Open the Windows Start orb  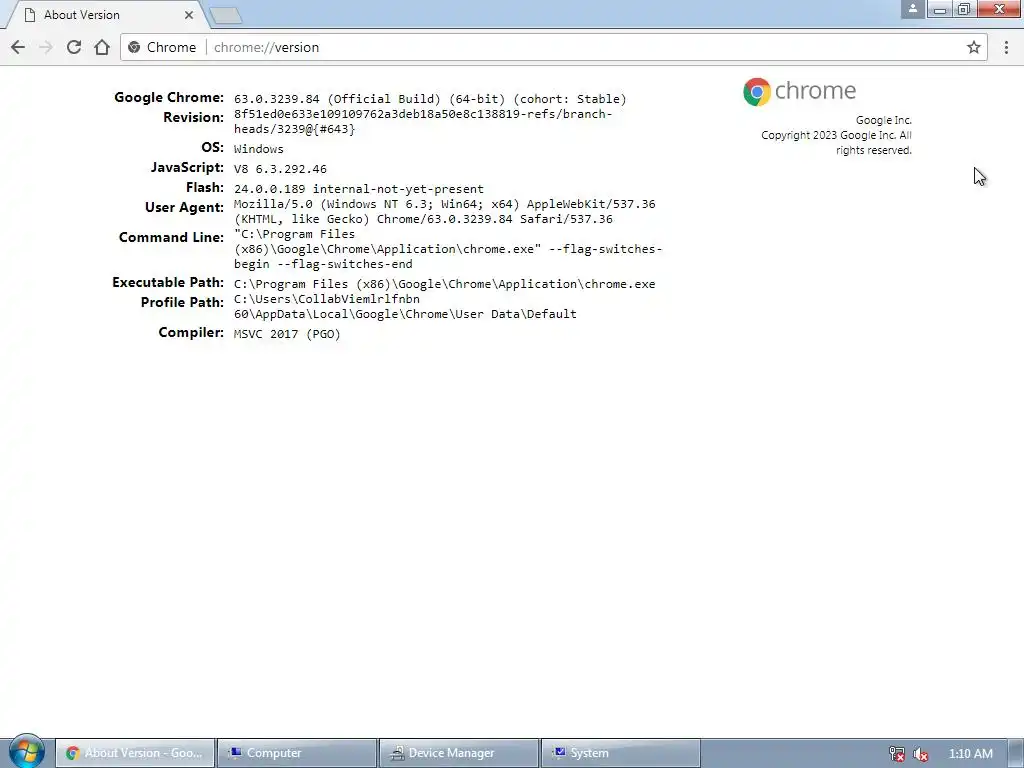click(26, 752)
